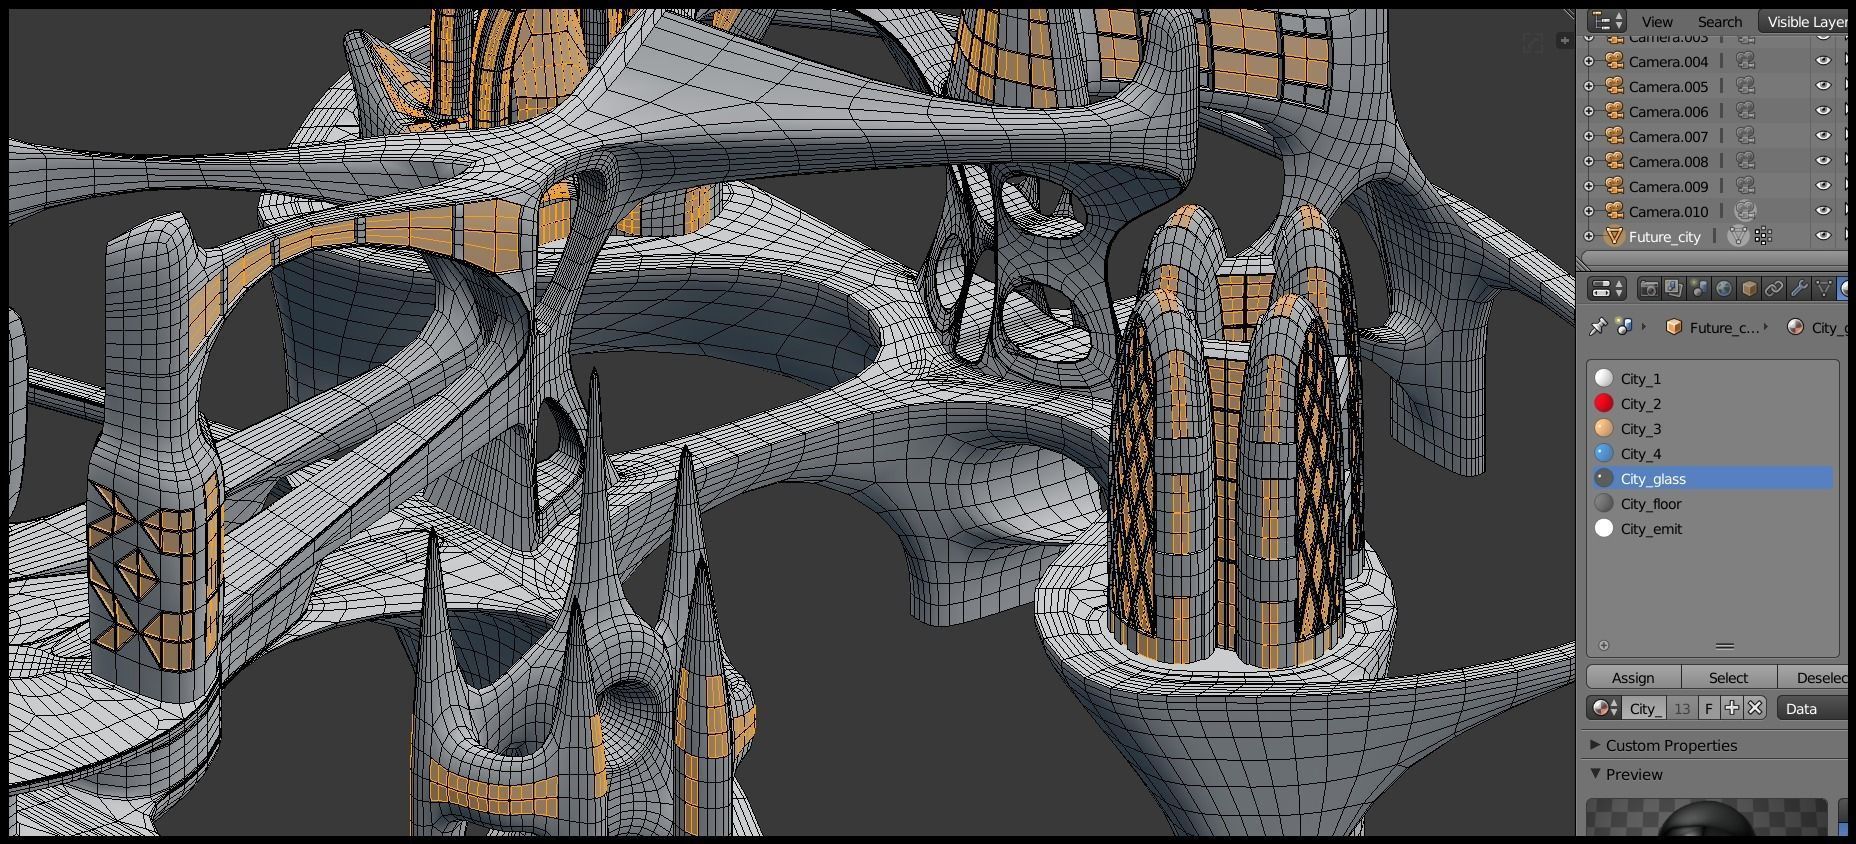The width and height of the screenshot is (1856, 844).
Task: Open the Modifiers tab (wrench icon)
Action: coord(1799,289)
